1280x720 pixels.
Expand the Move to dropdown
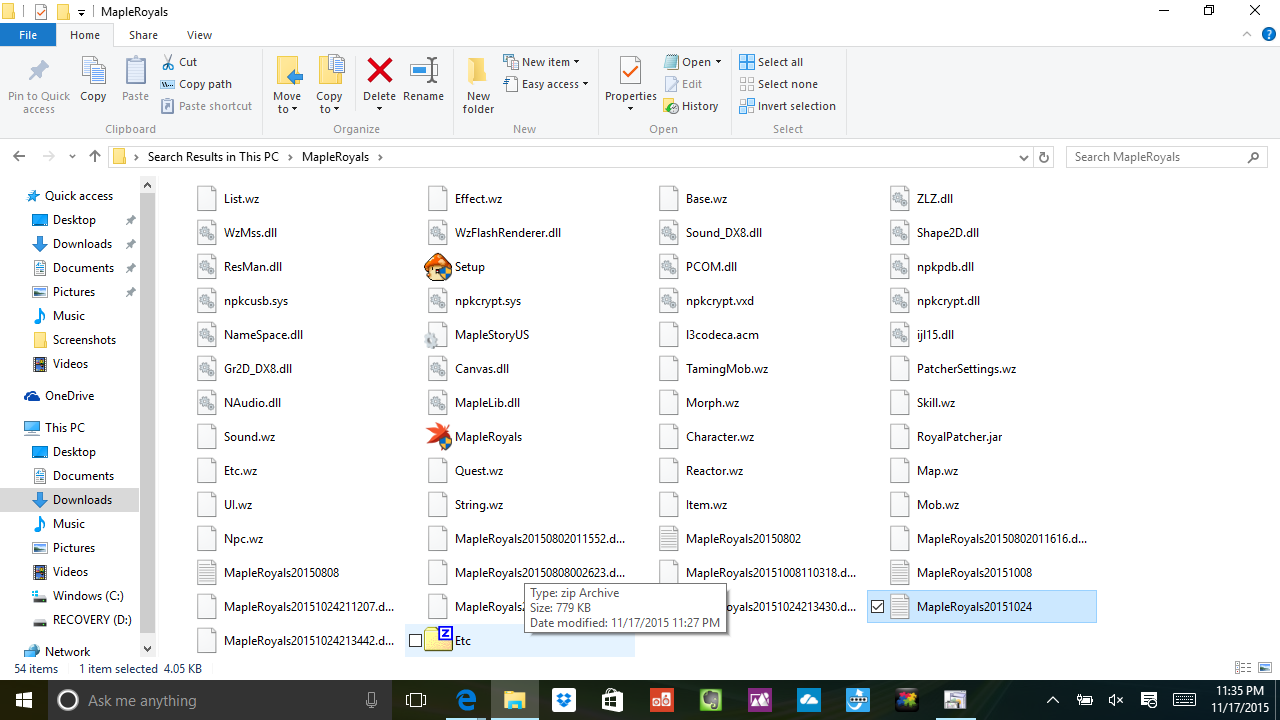[x=287, y=109]
